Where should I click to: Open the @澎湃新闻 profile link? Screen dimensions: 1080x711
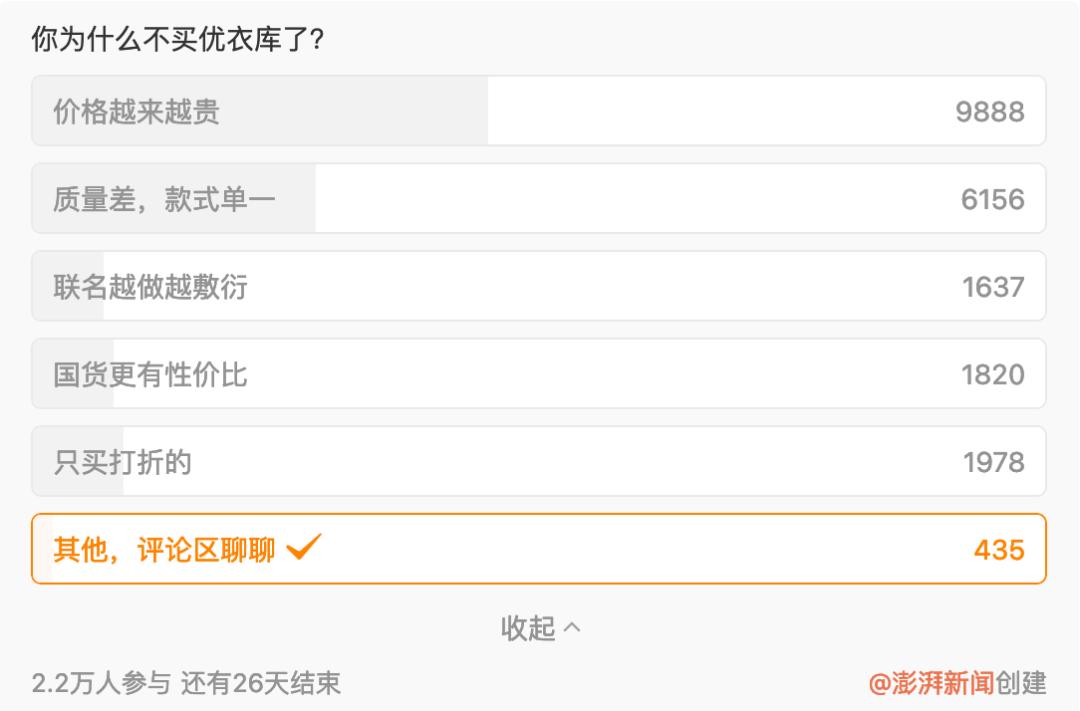coord(931,683)
